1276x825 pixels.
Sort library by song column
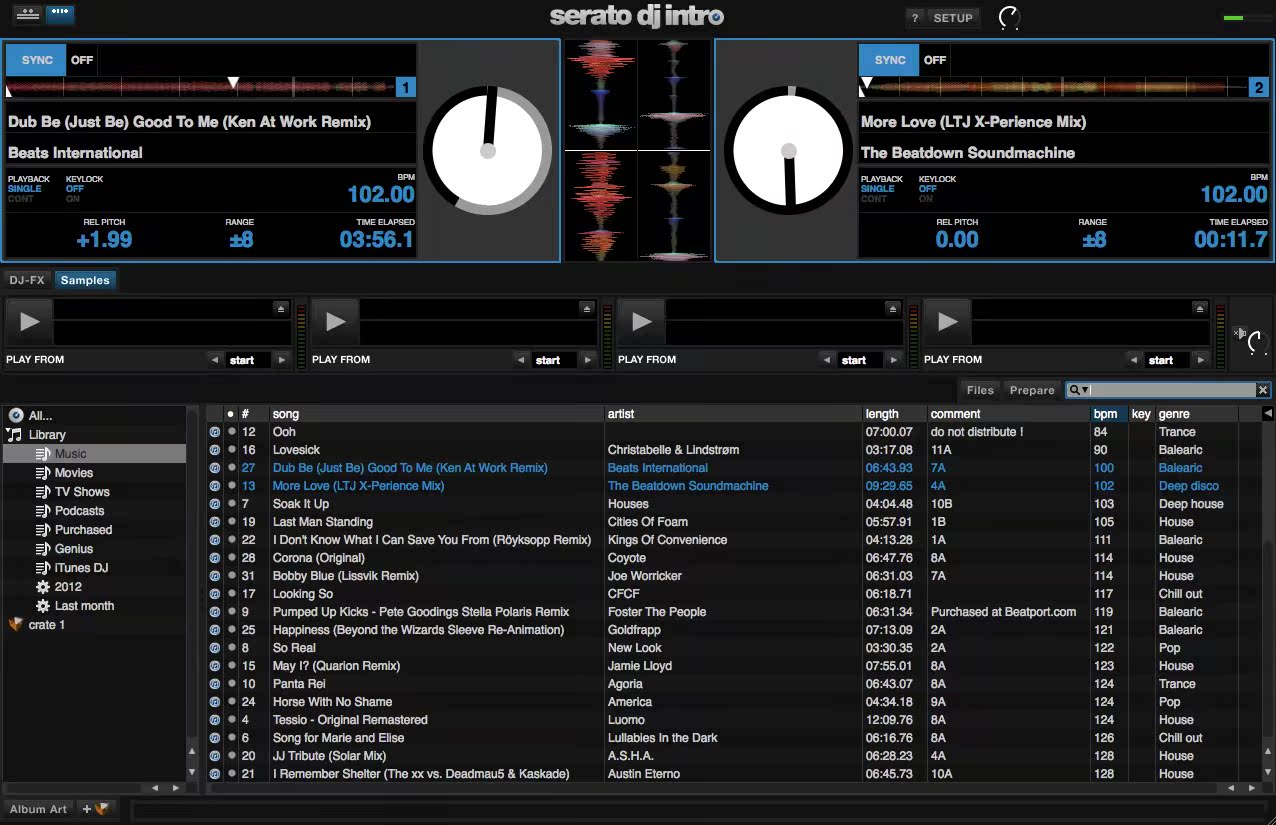click(x=436, y=414)
